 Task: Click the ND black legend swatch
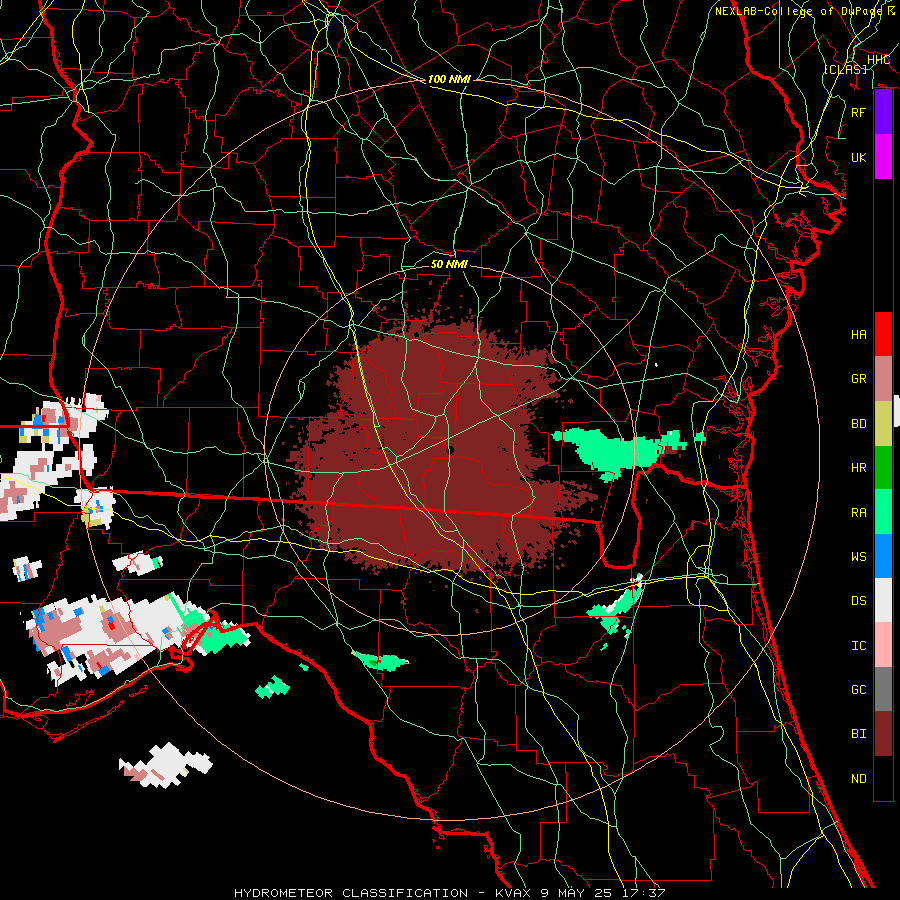click(883, 778)
